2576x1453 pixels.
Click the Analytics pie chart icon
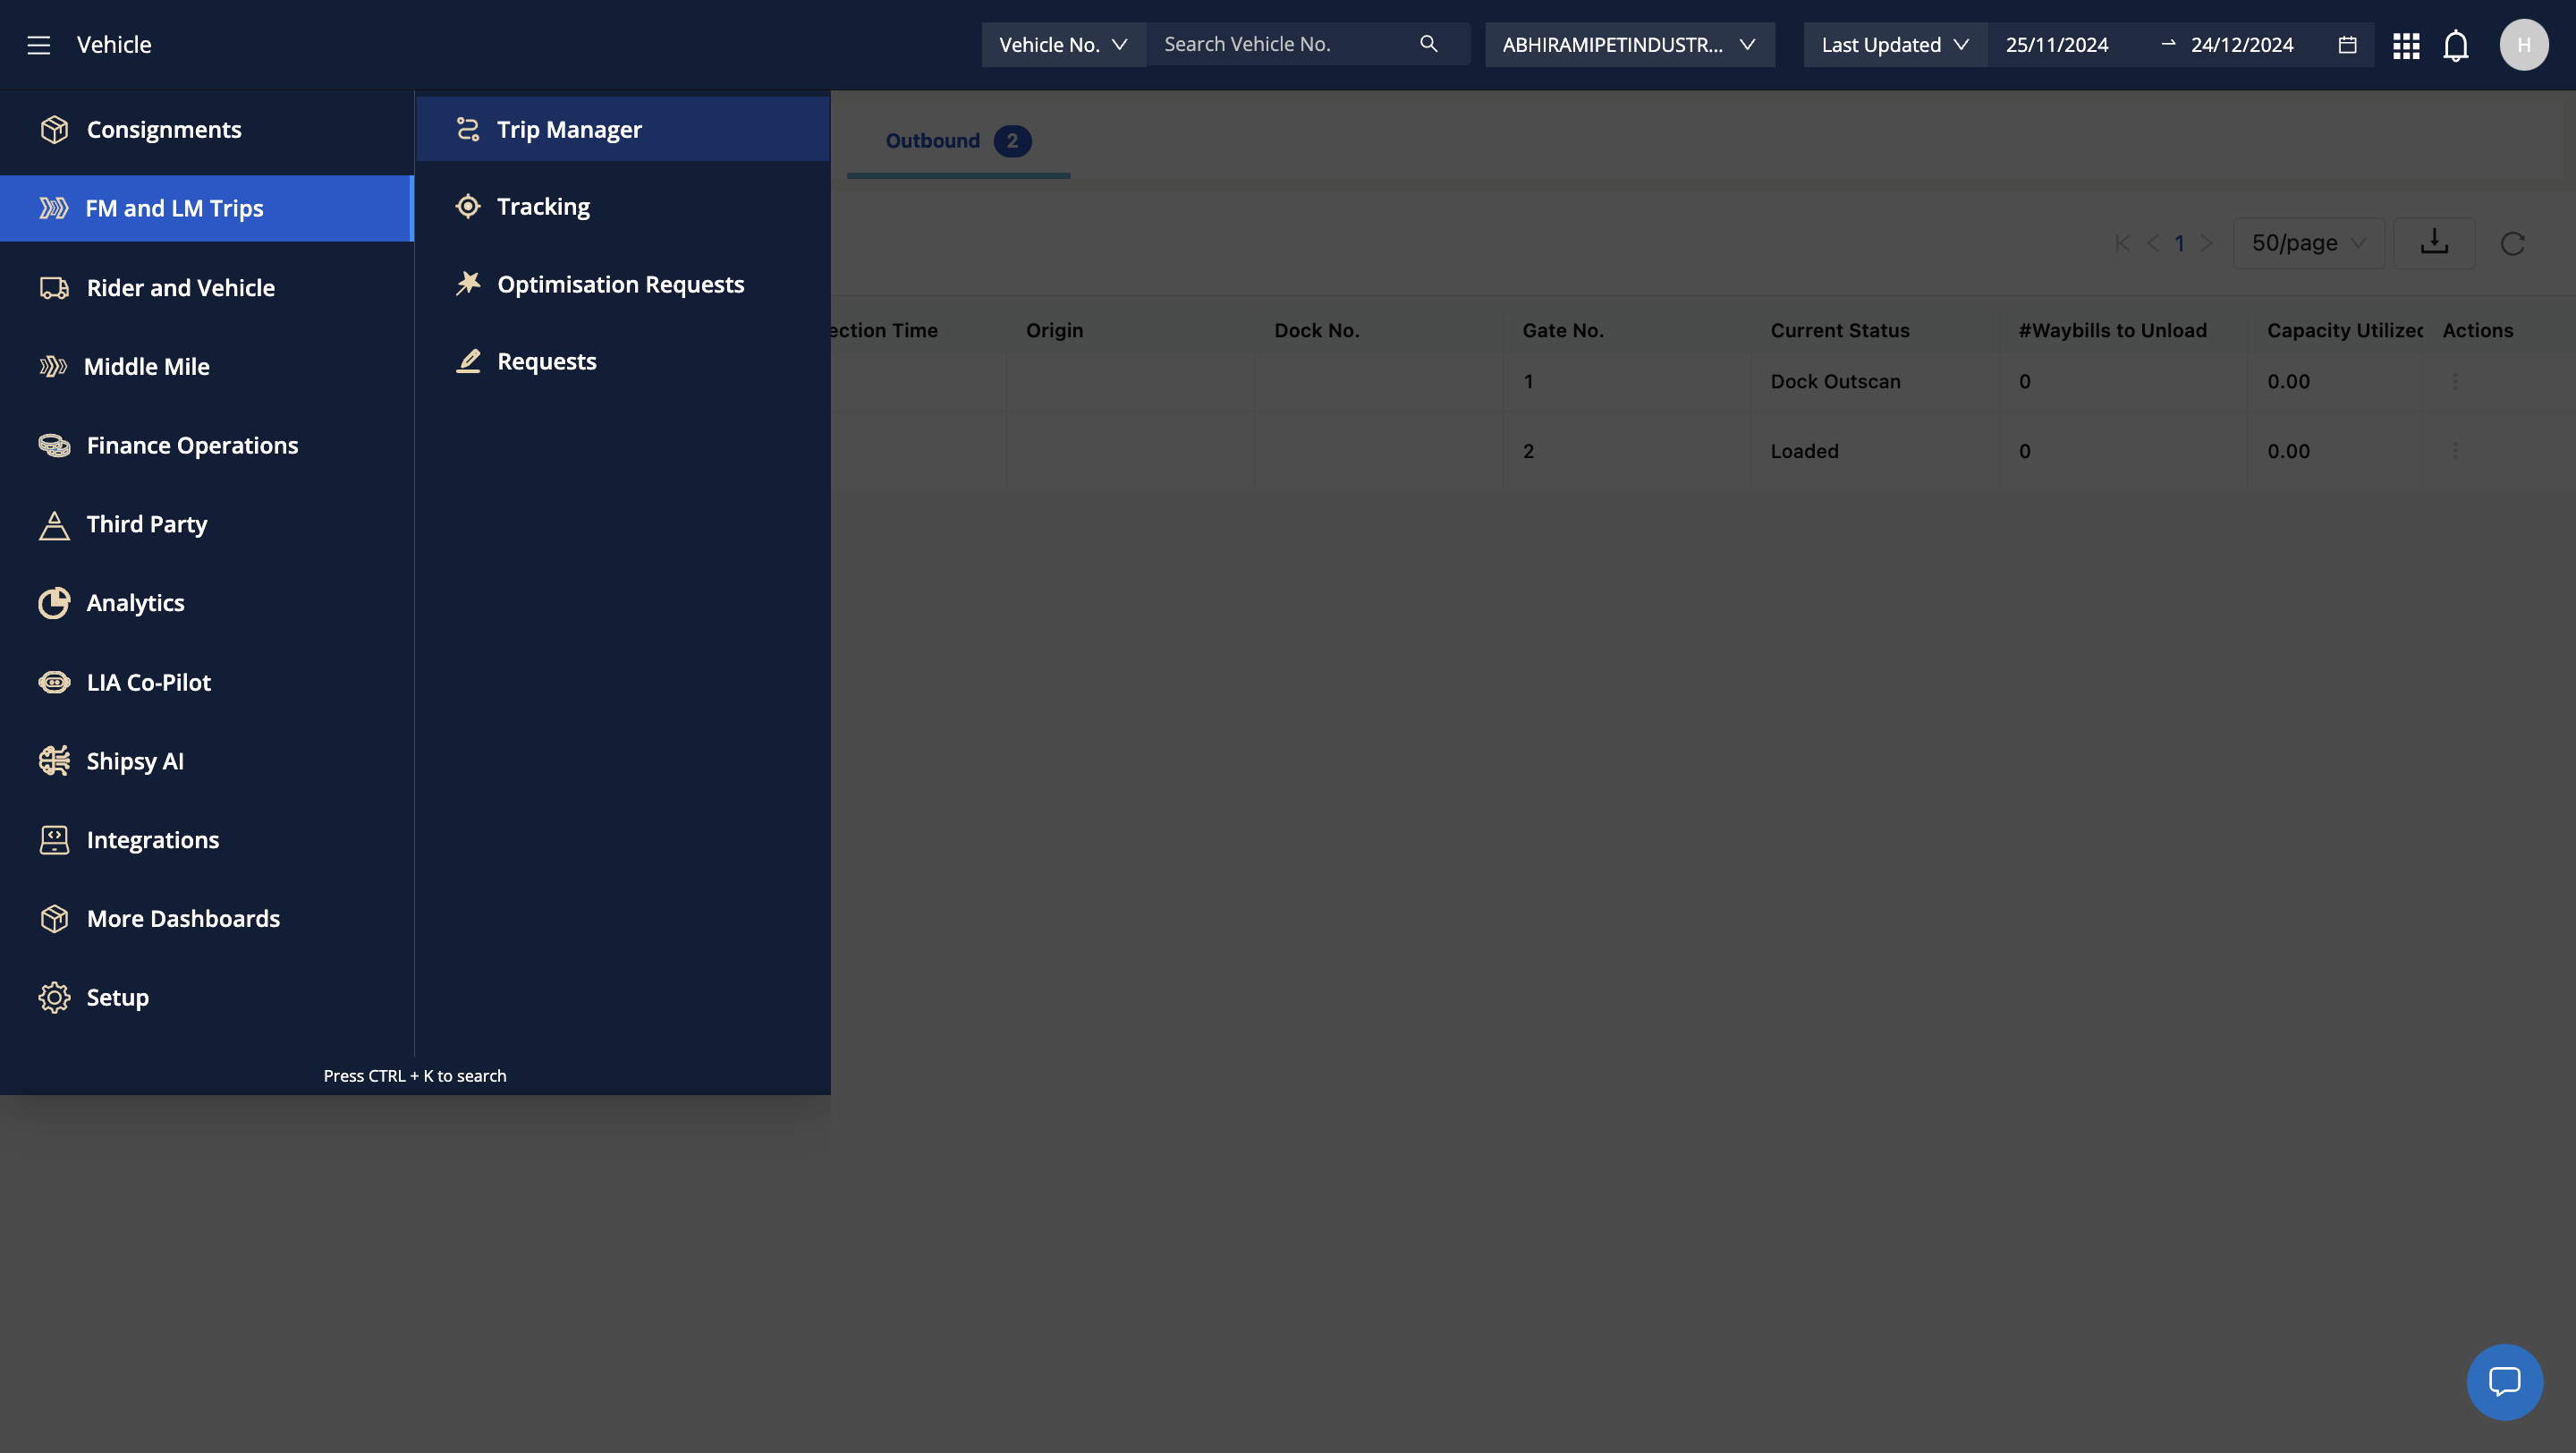pos(54,603)
